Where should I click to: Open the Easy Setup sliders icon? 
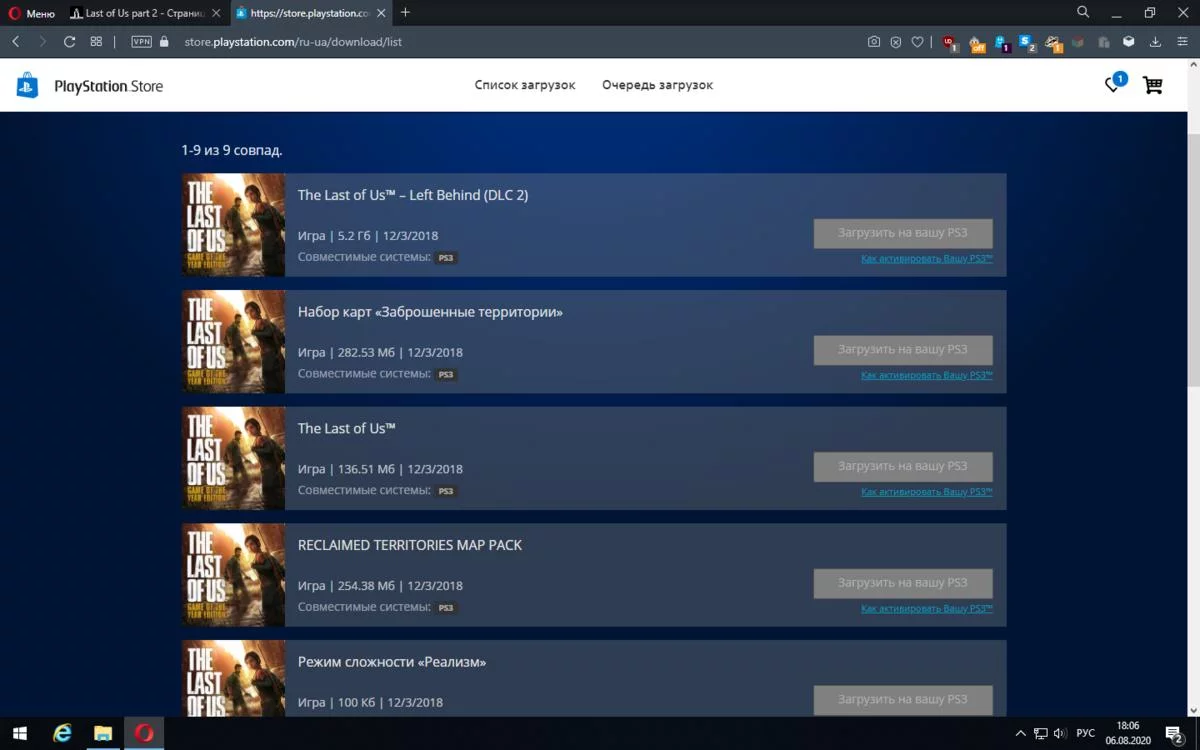[x=1182, y=42]
